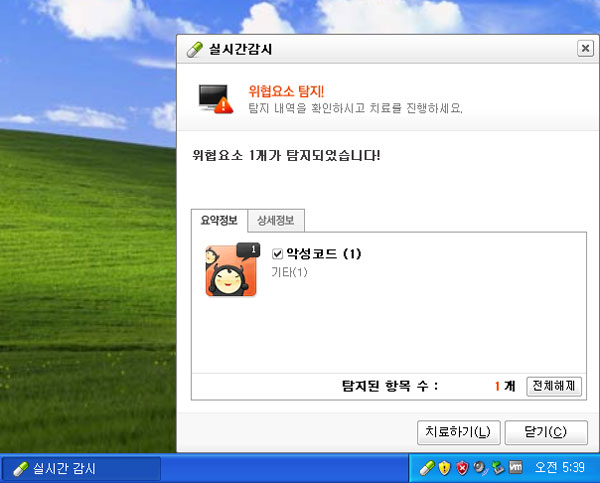Uncheck the 악성코드 (1) checkbox

click(278, 255)
